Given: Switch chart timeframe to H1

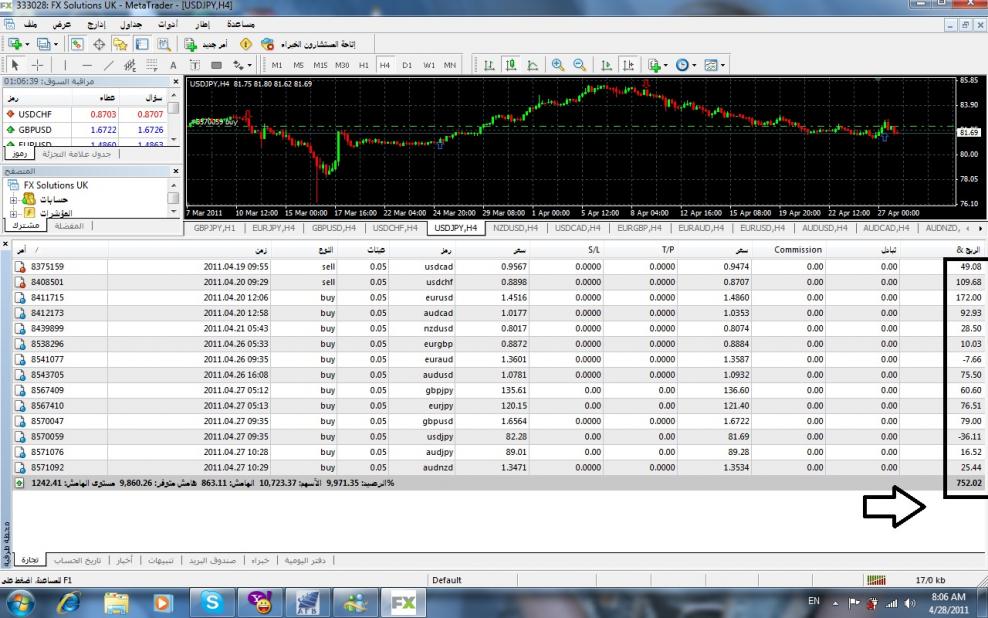Looking at the screenshot, I should pyautogui.click(x=364, y=65).
